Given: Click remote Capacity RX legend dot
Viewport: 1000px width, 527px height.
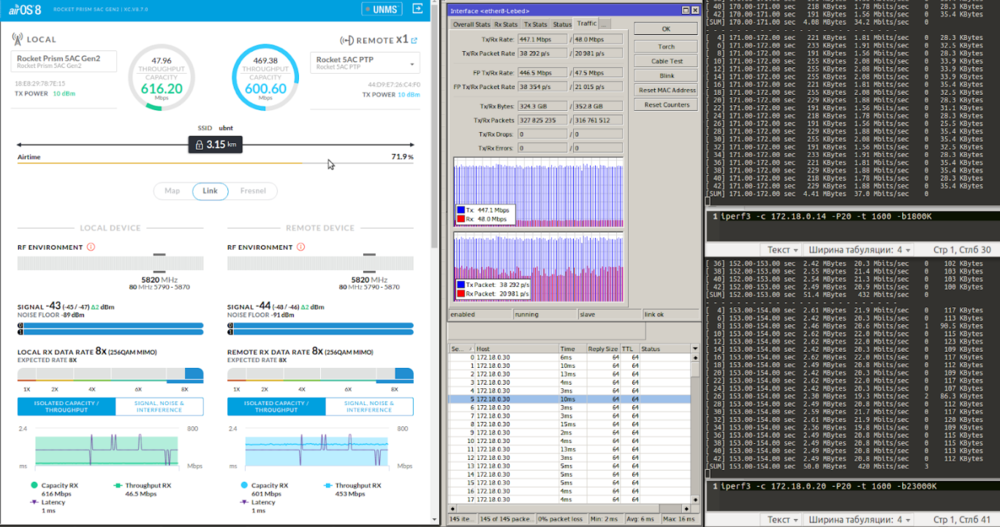Looking at the screenshot, I should [244, 486].
